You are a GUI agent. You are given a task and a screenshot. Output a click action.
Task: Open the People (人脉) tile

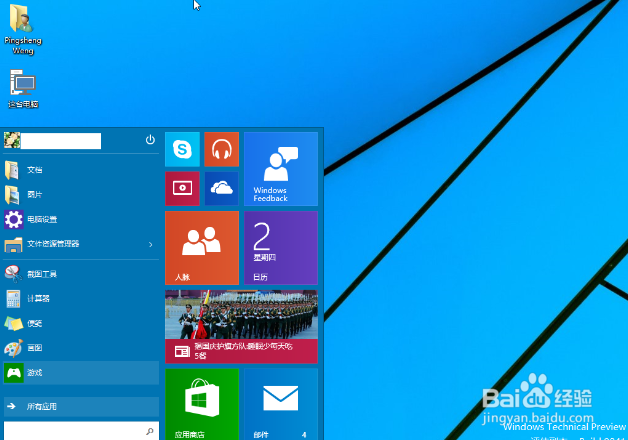[202, 248]
